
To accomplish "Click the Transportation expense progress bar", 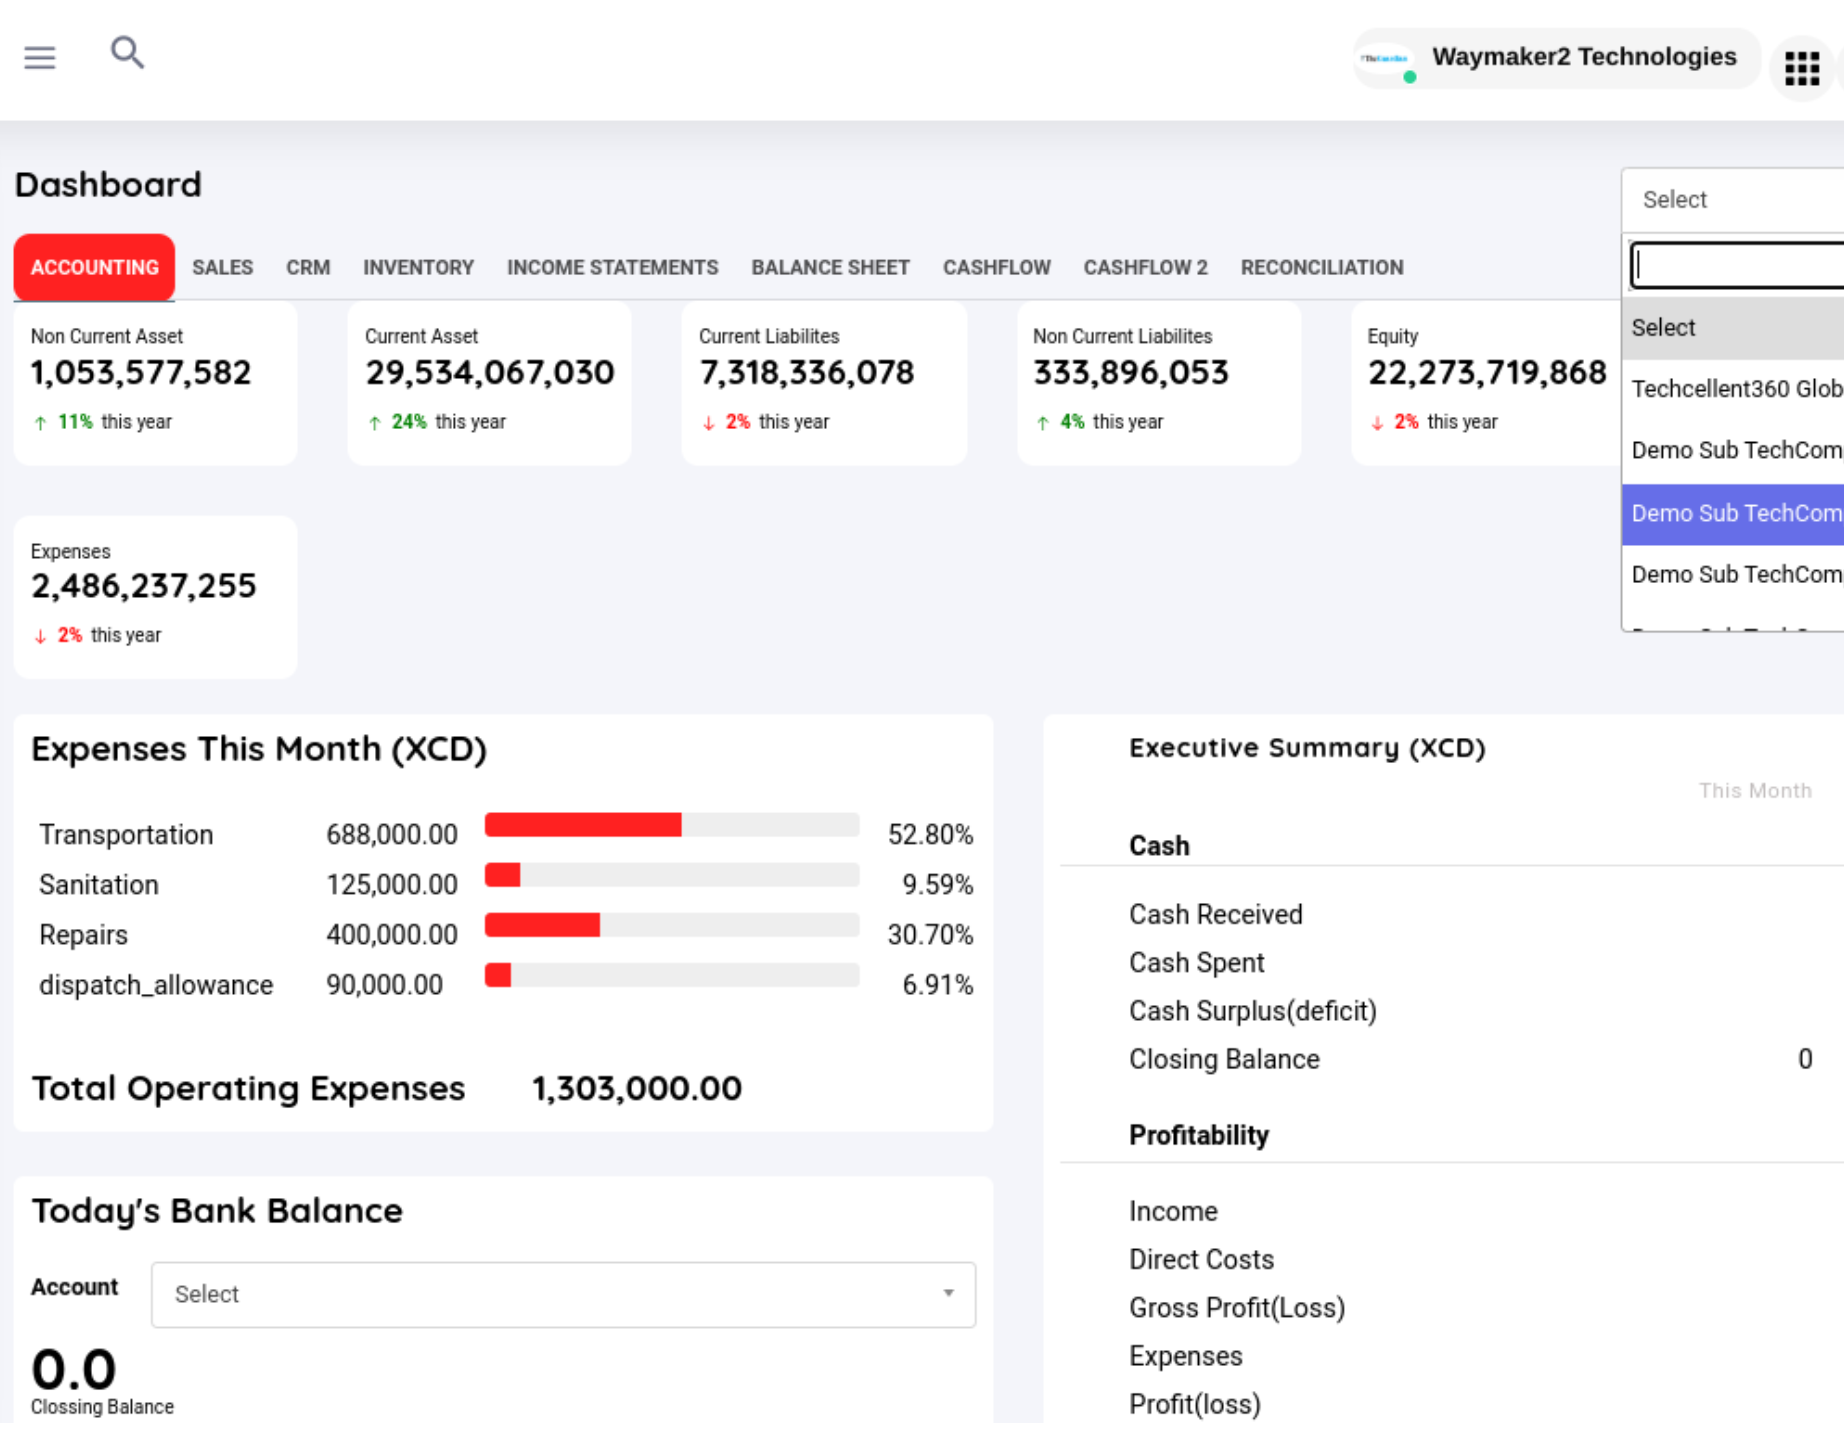I will pyautogui.click(x=671, y=825).
